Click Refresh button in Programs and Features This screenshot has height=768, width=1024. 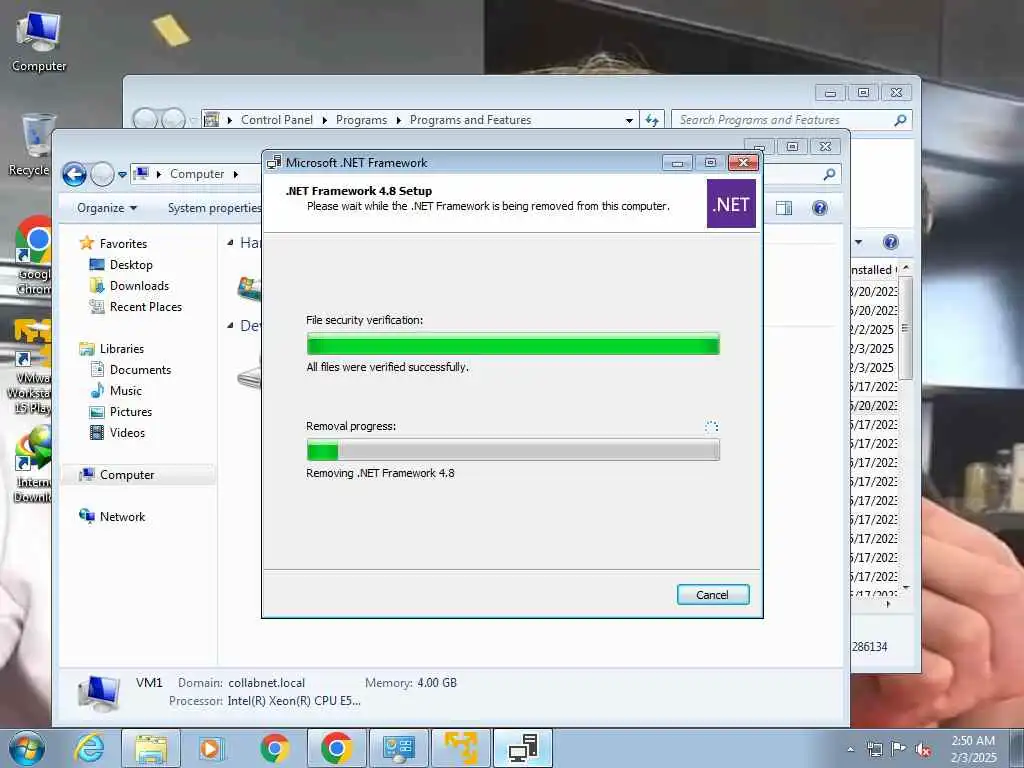point(652,120)
